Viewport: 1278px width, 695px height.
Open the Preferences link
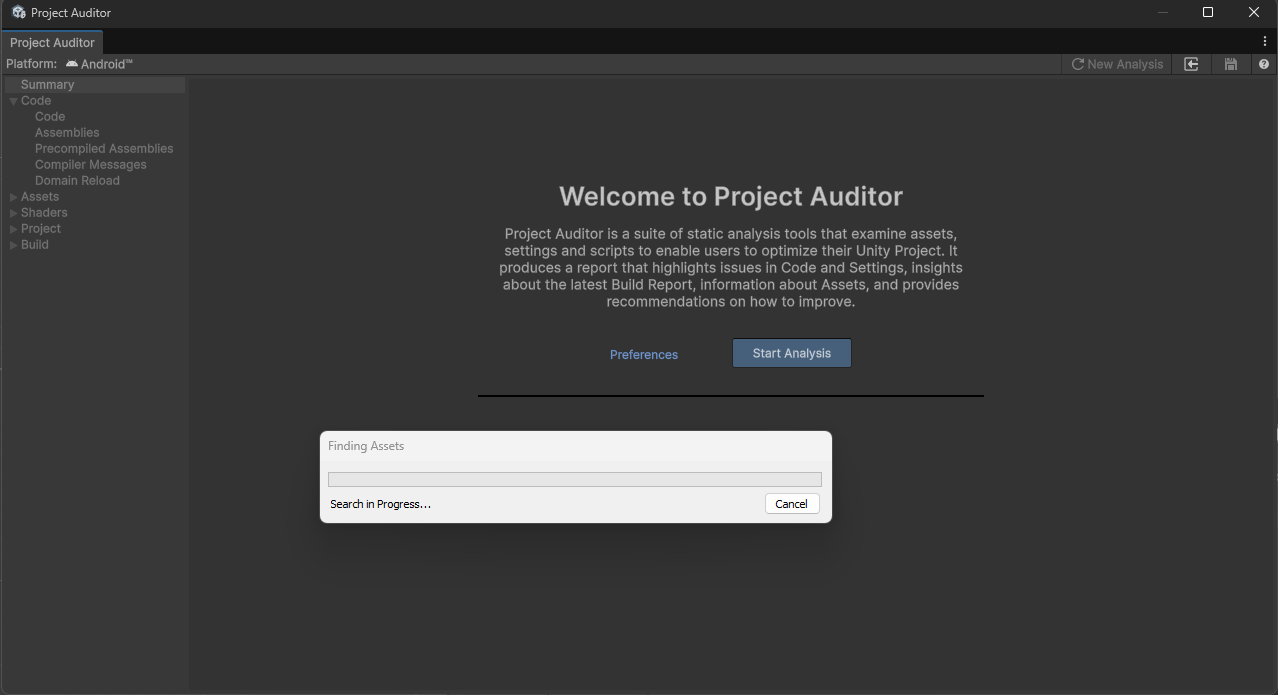(644, 354)
